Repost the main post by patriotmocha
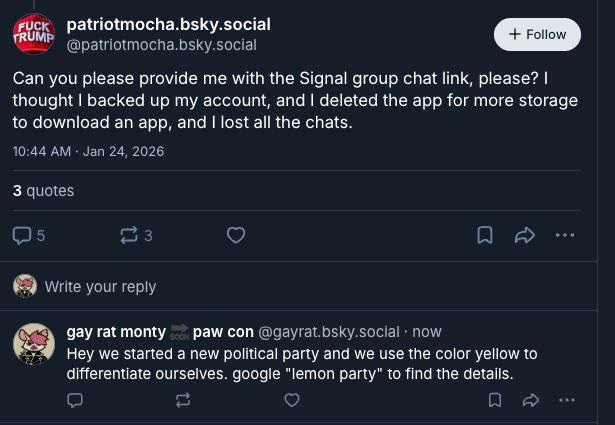The image size is (615, 425). pyautogui.click(x=129, y=236)
